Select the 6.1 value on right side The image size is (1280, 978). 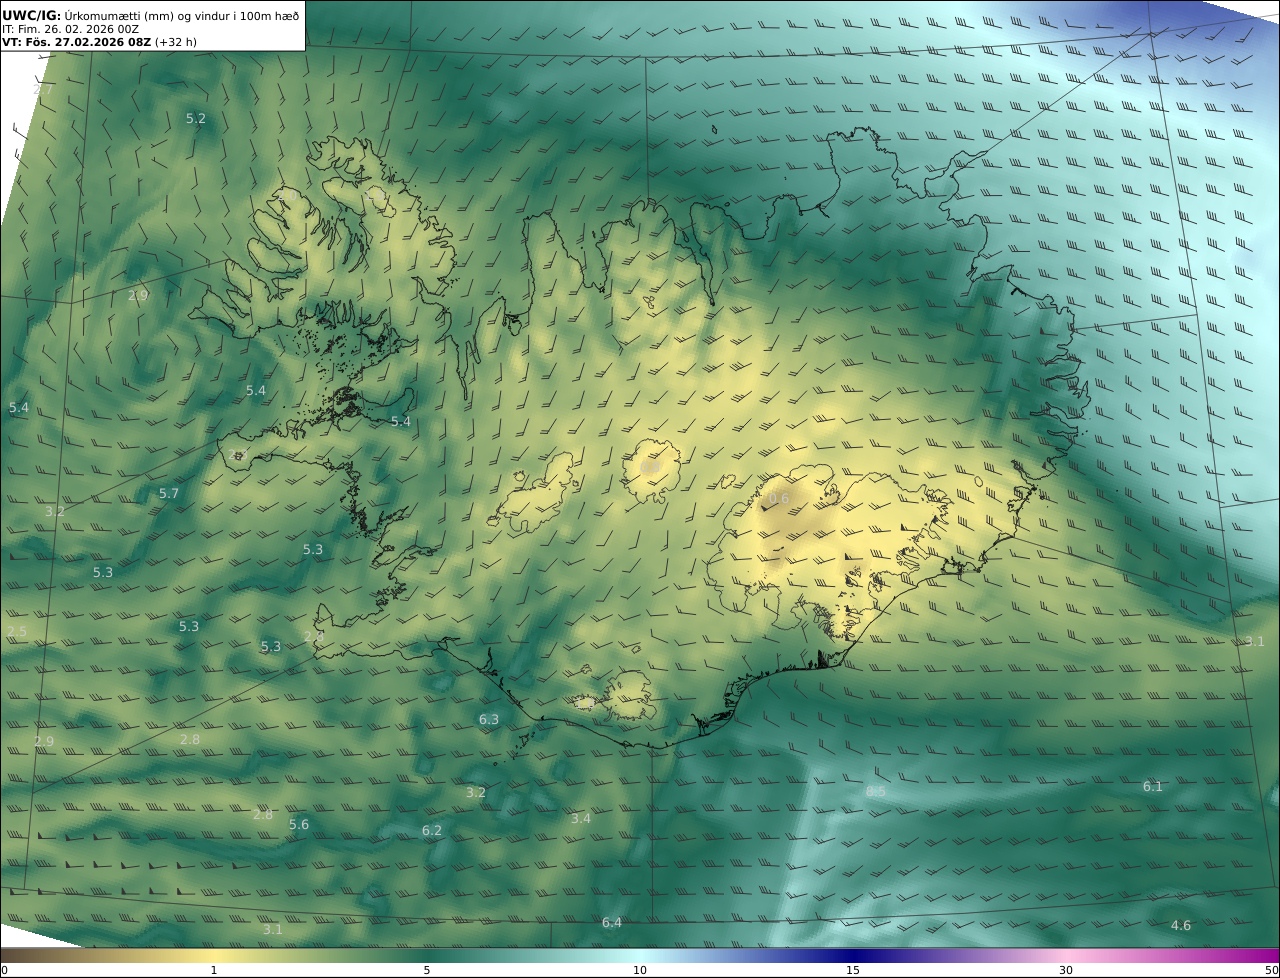(x=1153, y=786)
